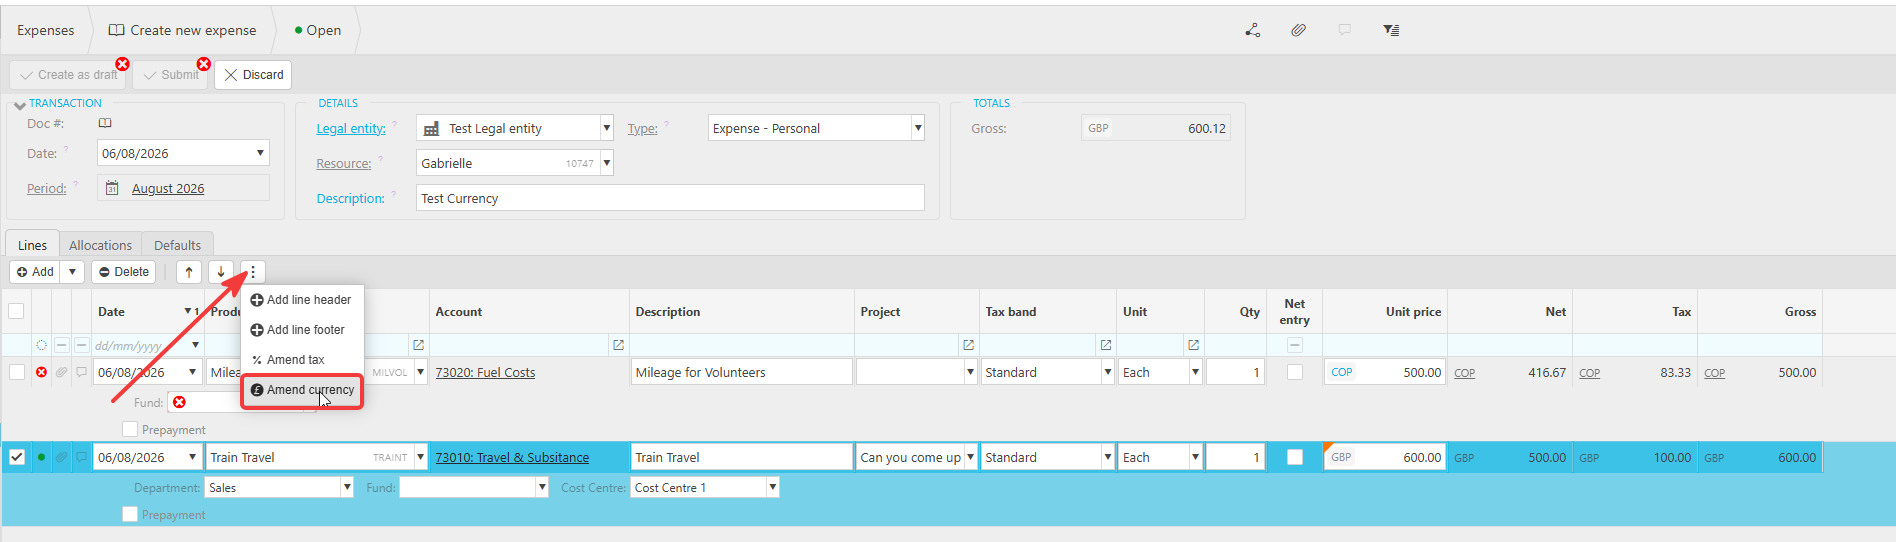Expand the transaction Date dropdown
Image resolution: width=1896 pixels, height=542 pixels.
coord(260,153)
